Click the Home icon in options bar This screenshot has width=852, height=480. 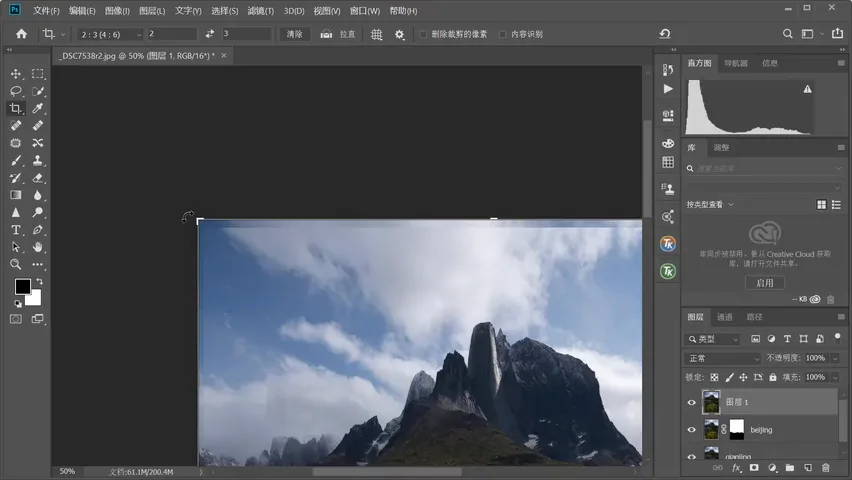coord(21,34)
